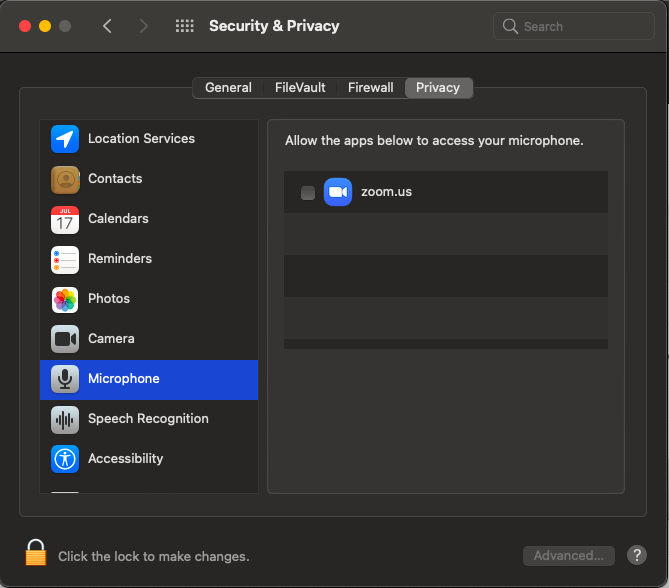
Task: Choose the Reminders list icon
Action: pos(65,259)
